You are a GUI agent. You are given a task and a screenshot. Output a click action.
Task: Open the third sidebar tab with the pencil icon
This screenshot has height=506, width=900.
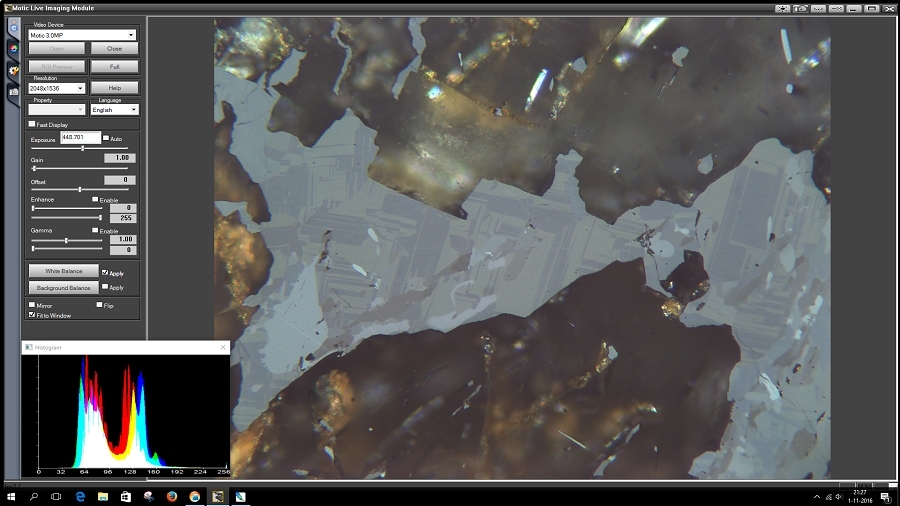[x=13, y=70]
